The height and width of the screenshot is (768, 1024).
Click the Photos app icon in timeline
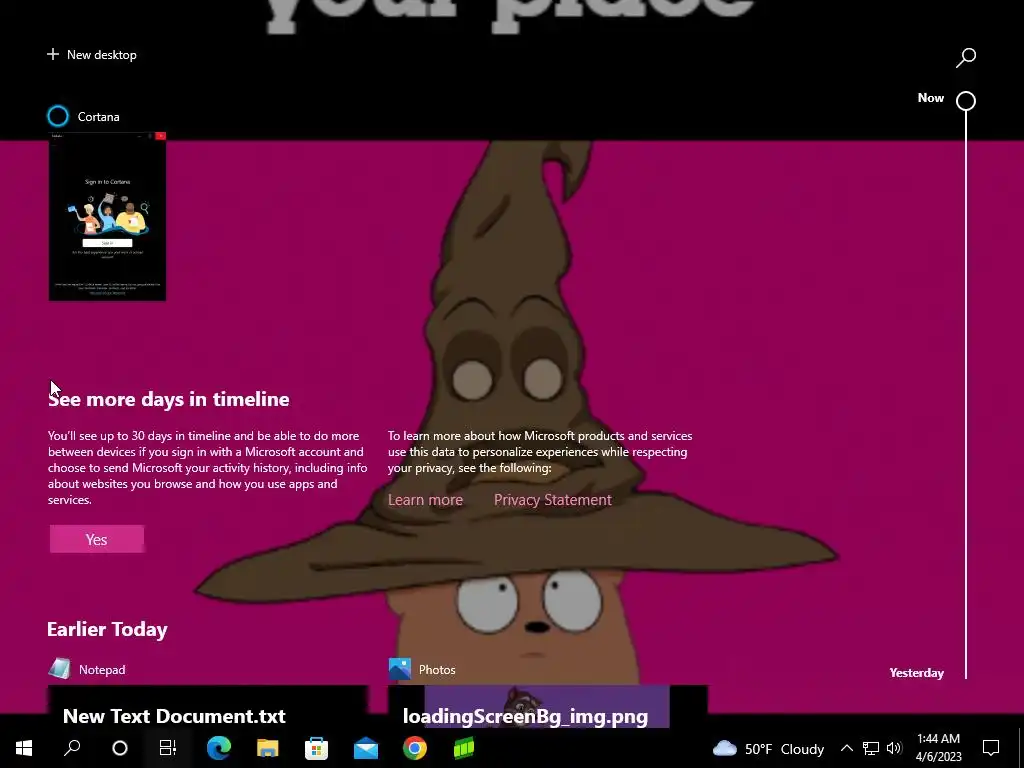pos(400,669)
